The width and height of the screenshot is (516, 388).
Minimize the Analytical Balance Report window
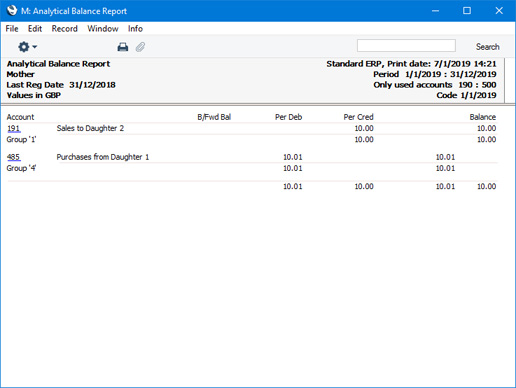(x=435, y=11)
